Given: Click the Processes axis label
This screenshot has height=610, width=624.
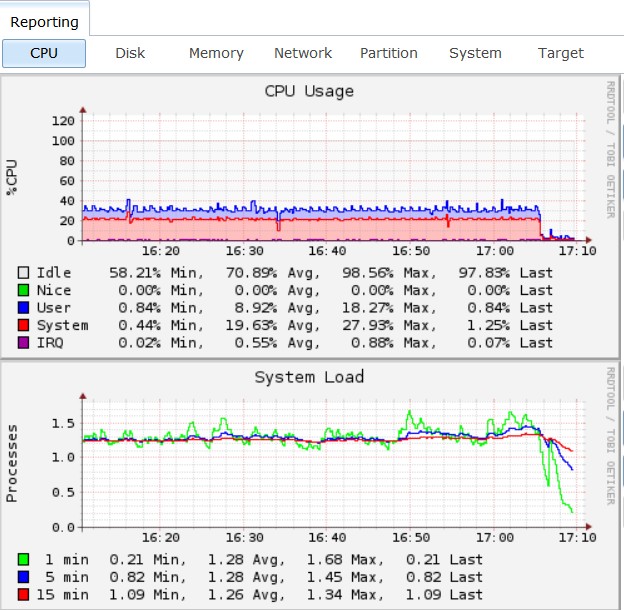Looking at the screenshot, I should (x=12, y=463).
